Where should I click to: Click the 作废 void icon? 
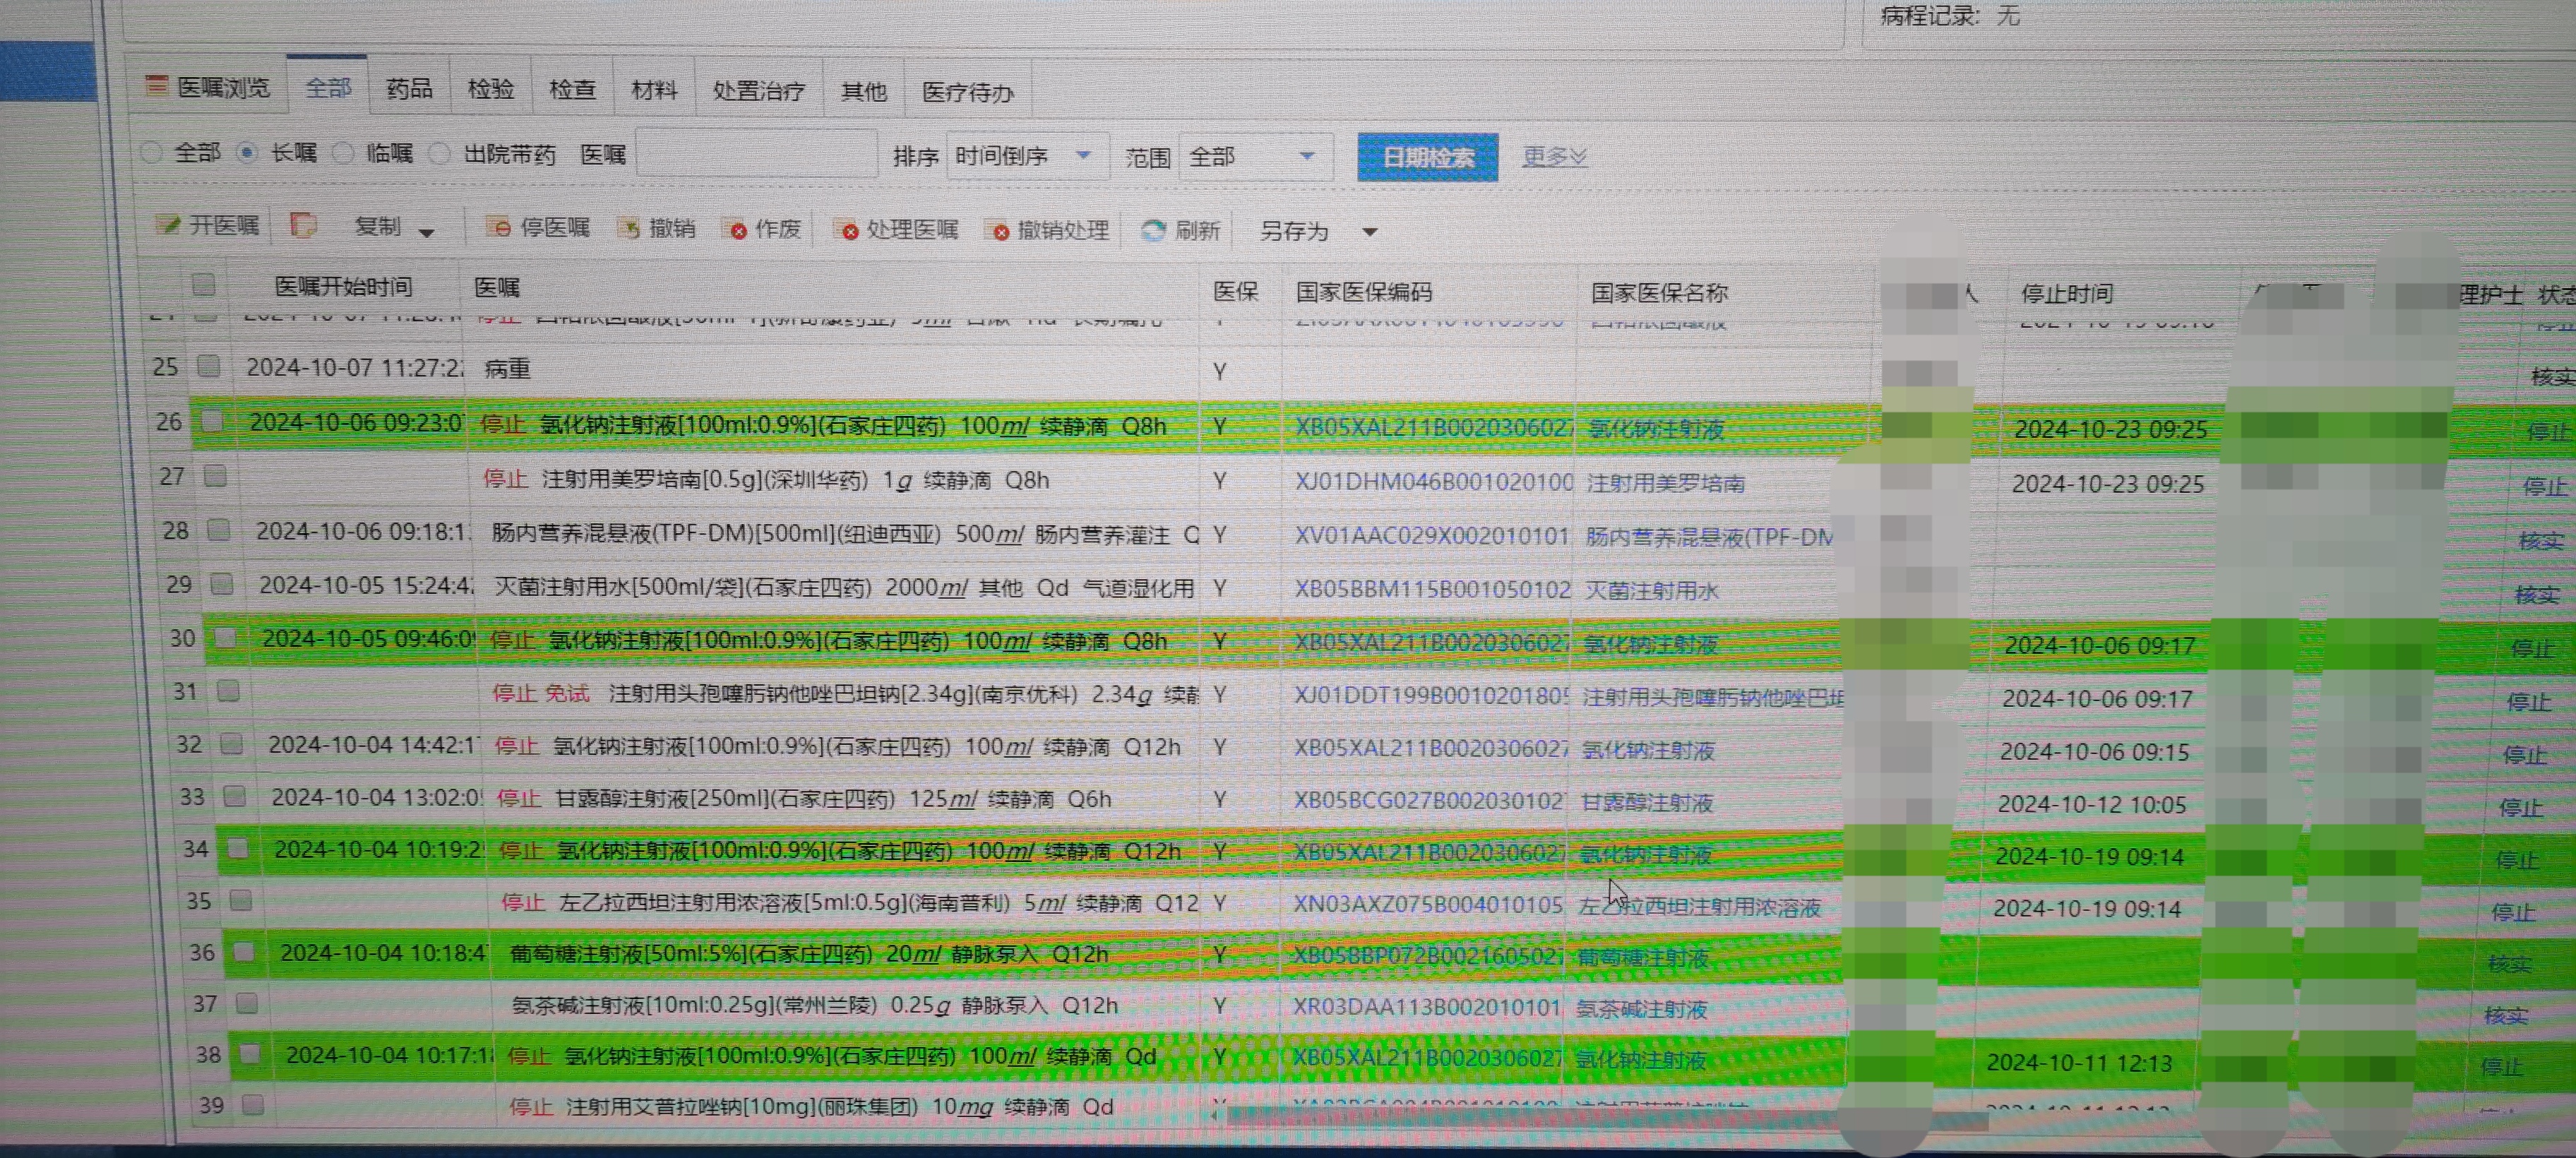click(x=736, y=229)
